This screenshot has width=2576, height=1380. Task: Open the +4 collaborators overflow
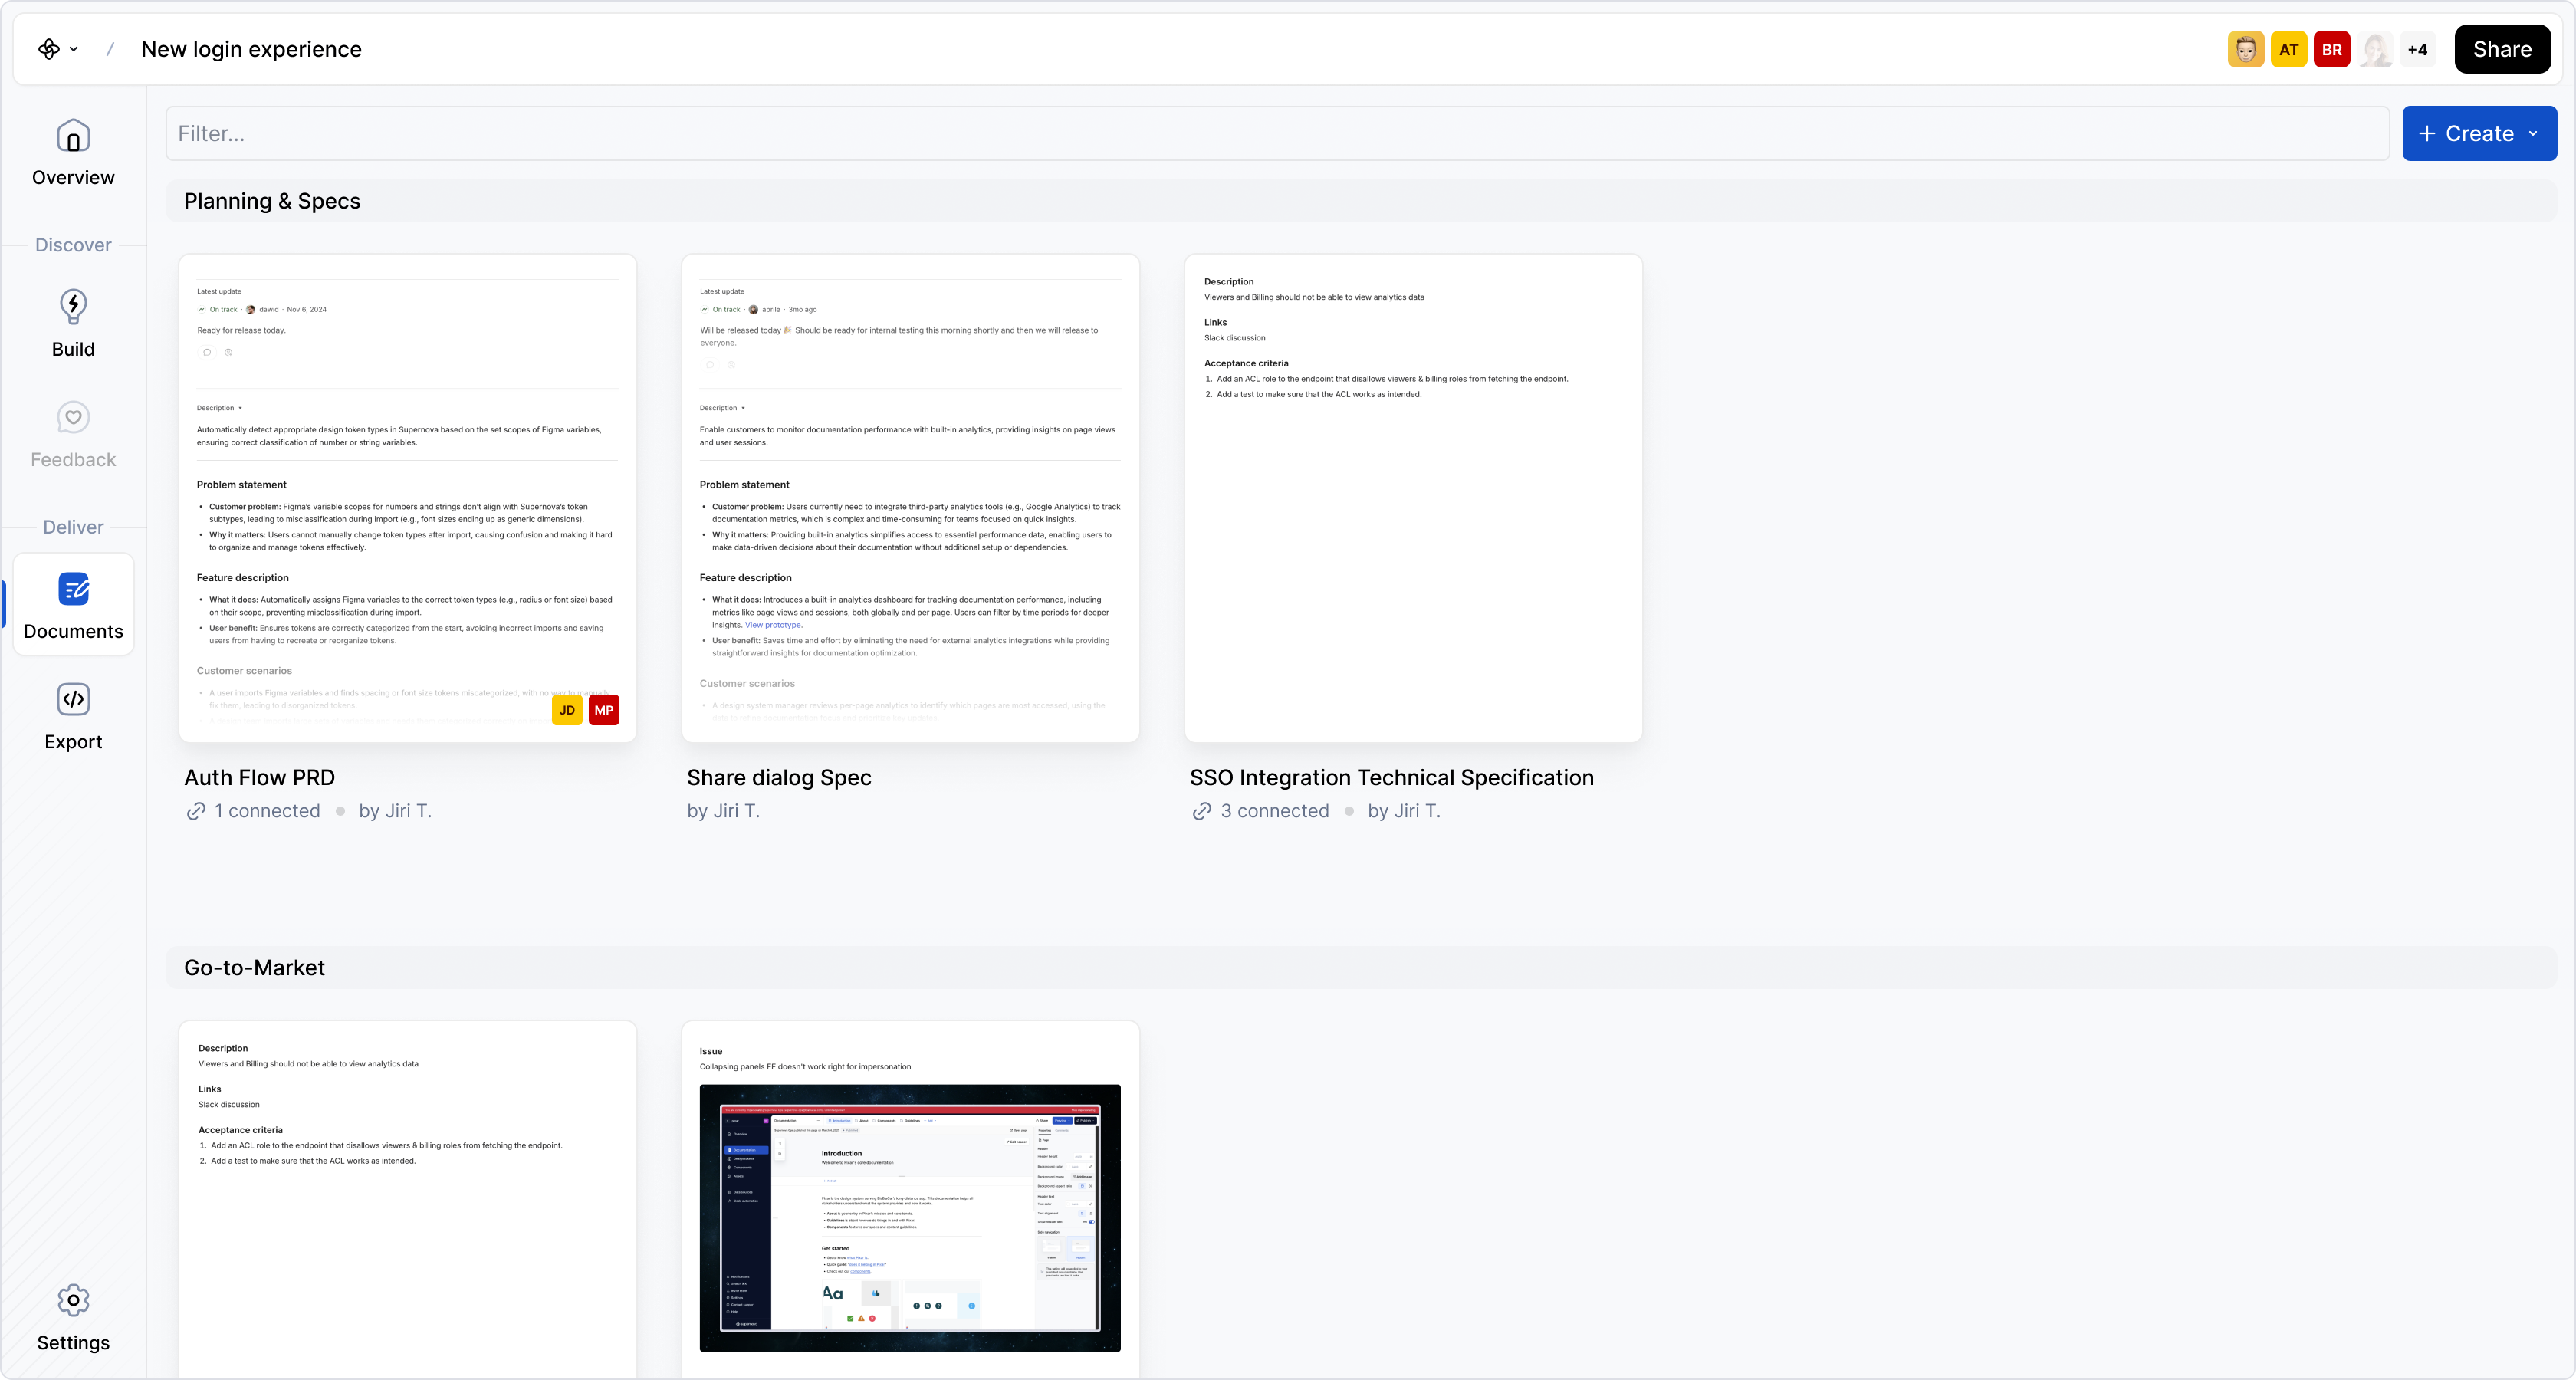(2419, 49)
